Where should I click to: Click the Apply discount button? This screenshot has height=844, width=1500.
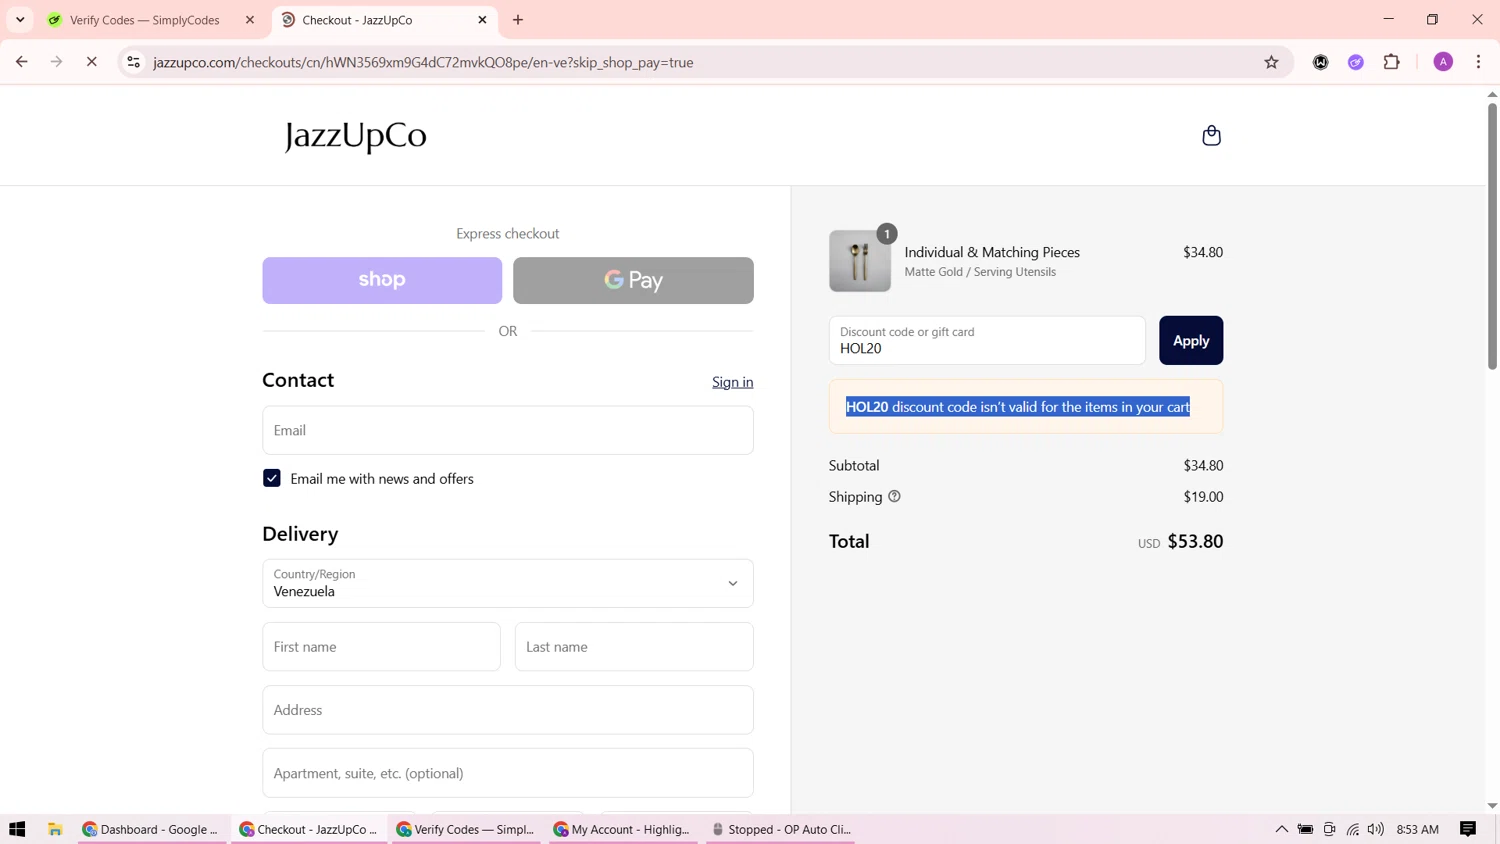click(x=1191, y=340)
